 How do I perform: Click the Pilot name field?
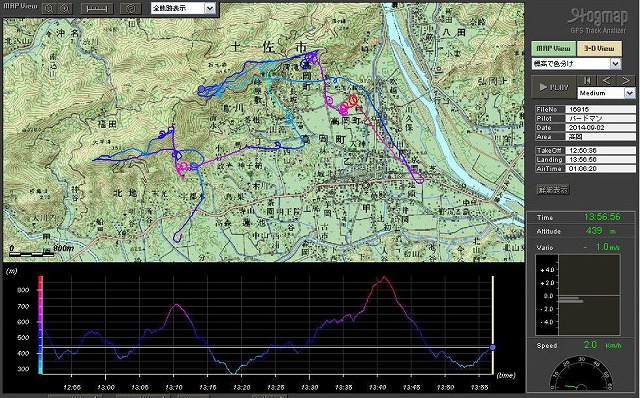click(600, 118)
